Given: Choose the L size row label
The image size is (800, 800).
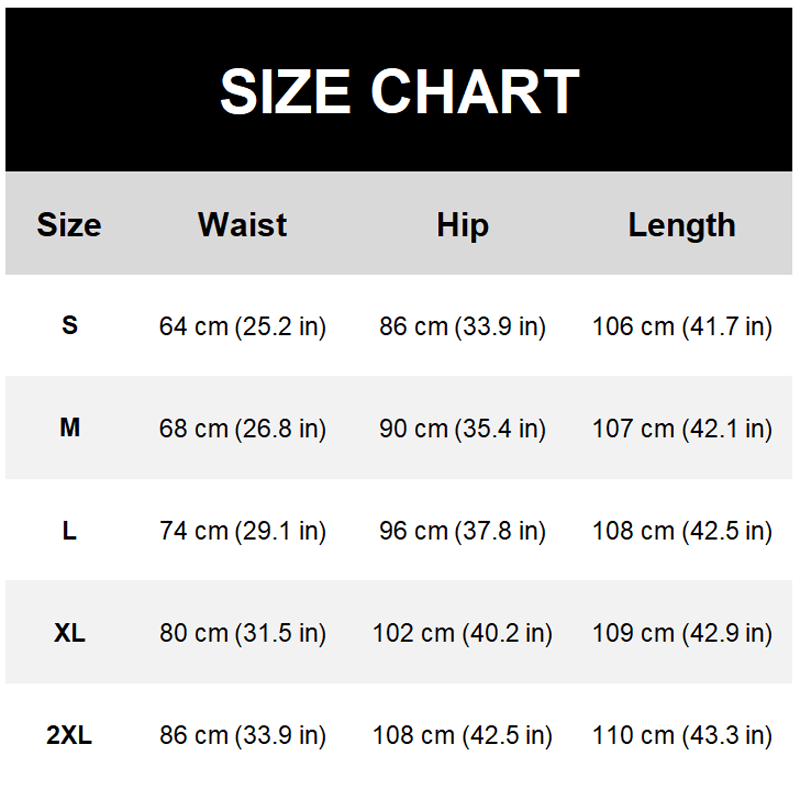Looking at the screenshot, I should (x=69, y=531).
